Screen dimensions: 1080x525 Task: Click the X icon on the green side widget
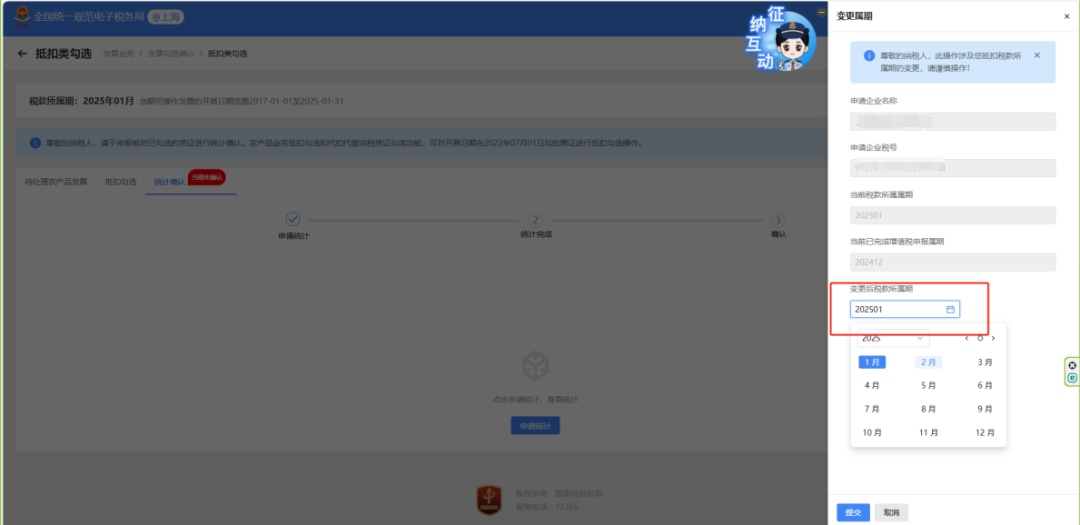pyautogui.click(x=1072, y=366)
